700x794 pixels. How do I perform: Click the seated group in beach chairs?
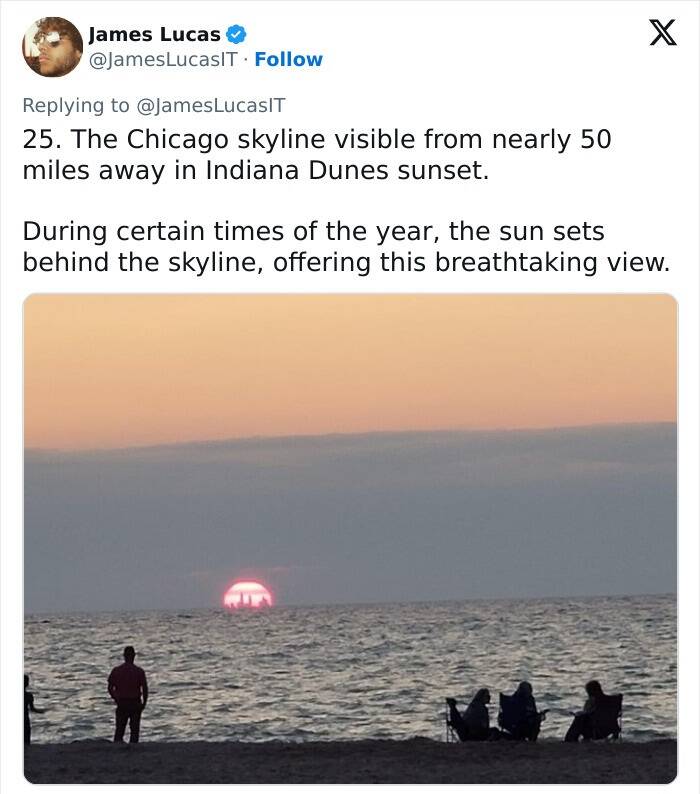(x=535, y=713)
